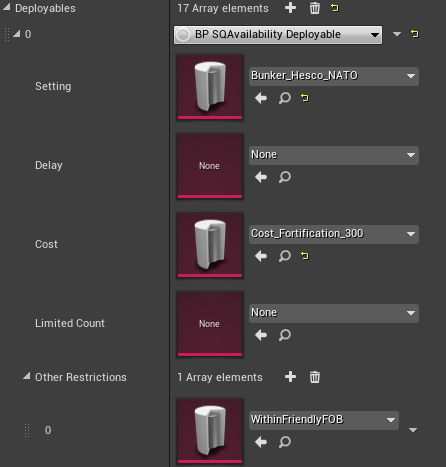Collapse the Deployables section
This screenshot has height=467, width=446.
coord(7,6)
